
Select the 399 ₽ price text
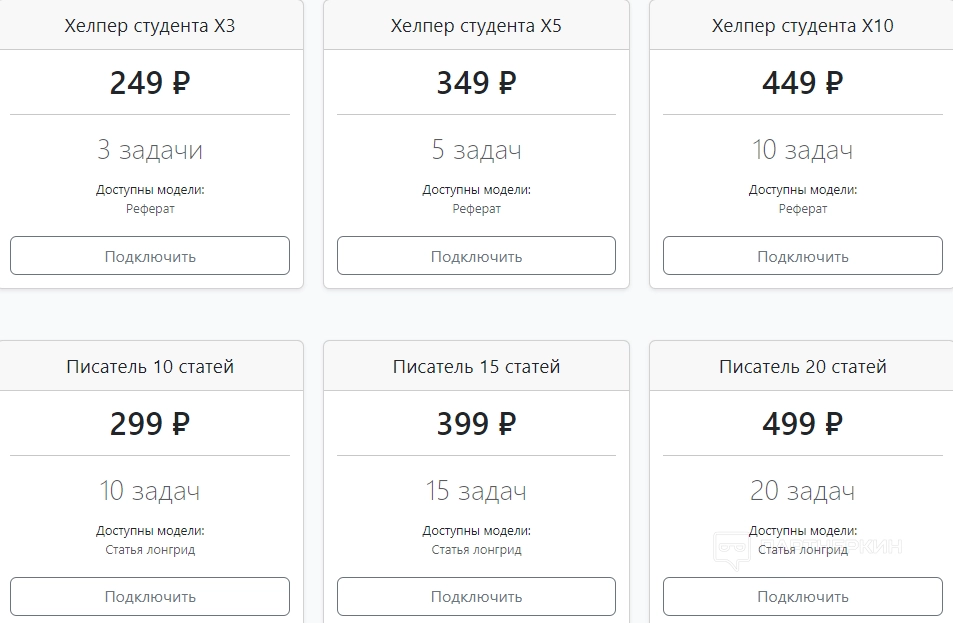pos(476,424)
